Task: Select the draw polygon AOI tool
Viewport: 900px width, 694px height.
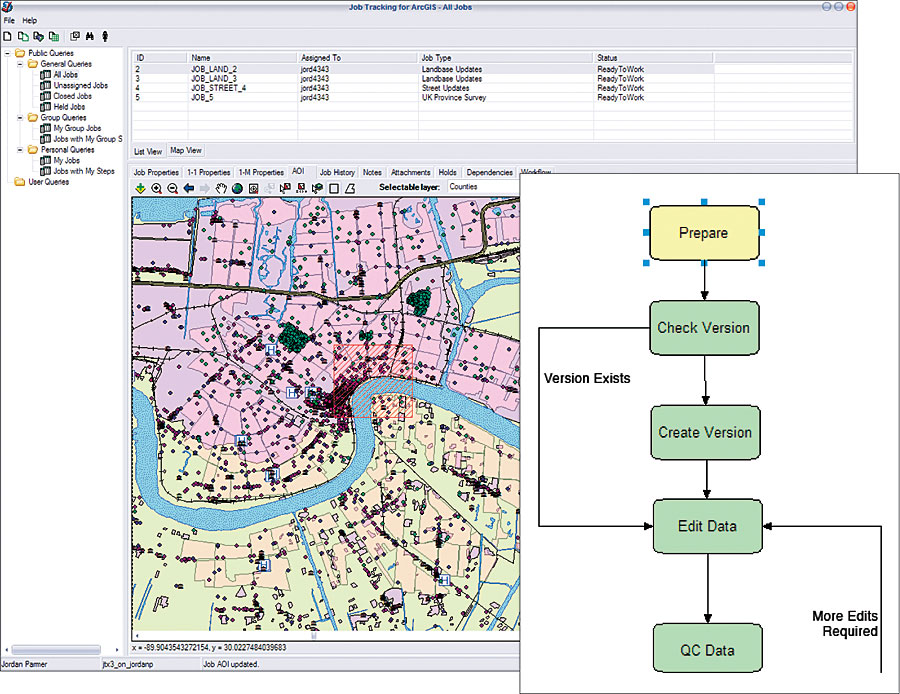Action: point(350,188)
